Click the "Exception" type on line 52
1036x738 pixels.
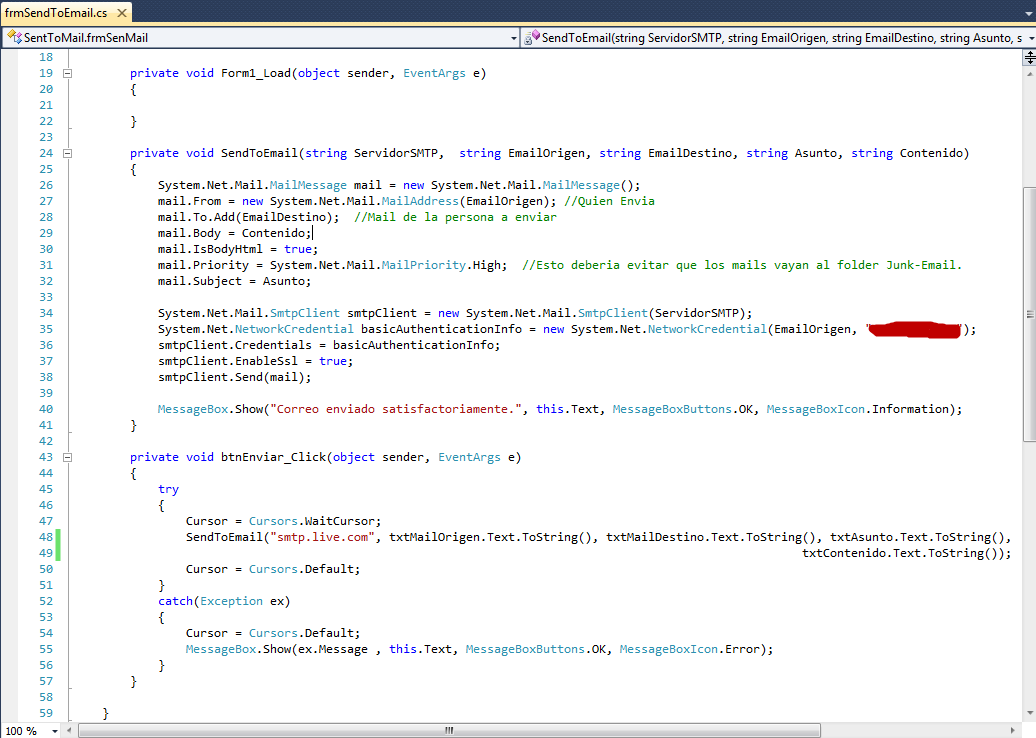pyautogui.click(x=231, y=601)
